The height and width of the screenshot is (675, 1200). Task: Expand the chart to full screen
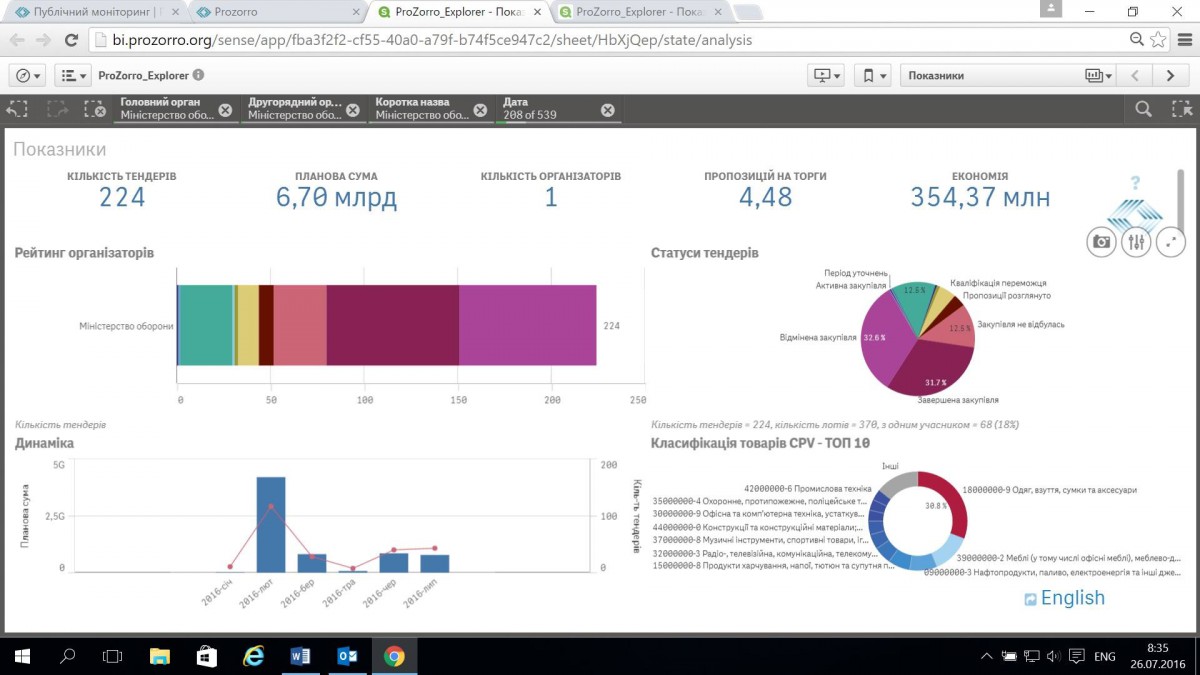point(1171,242)
